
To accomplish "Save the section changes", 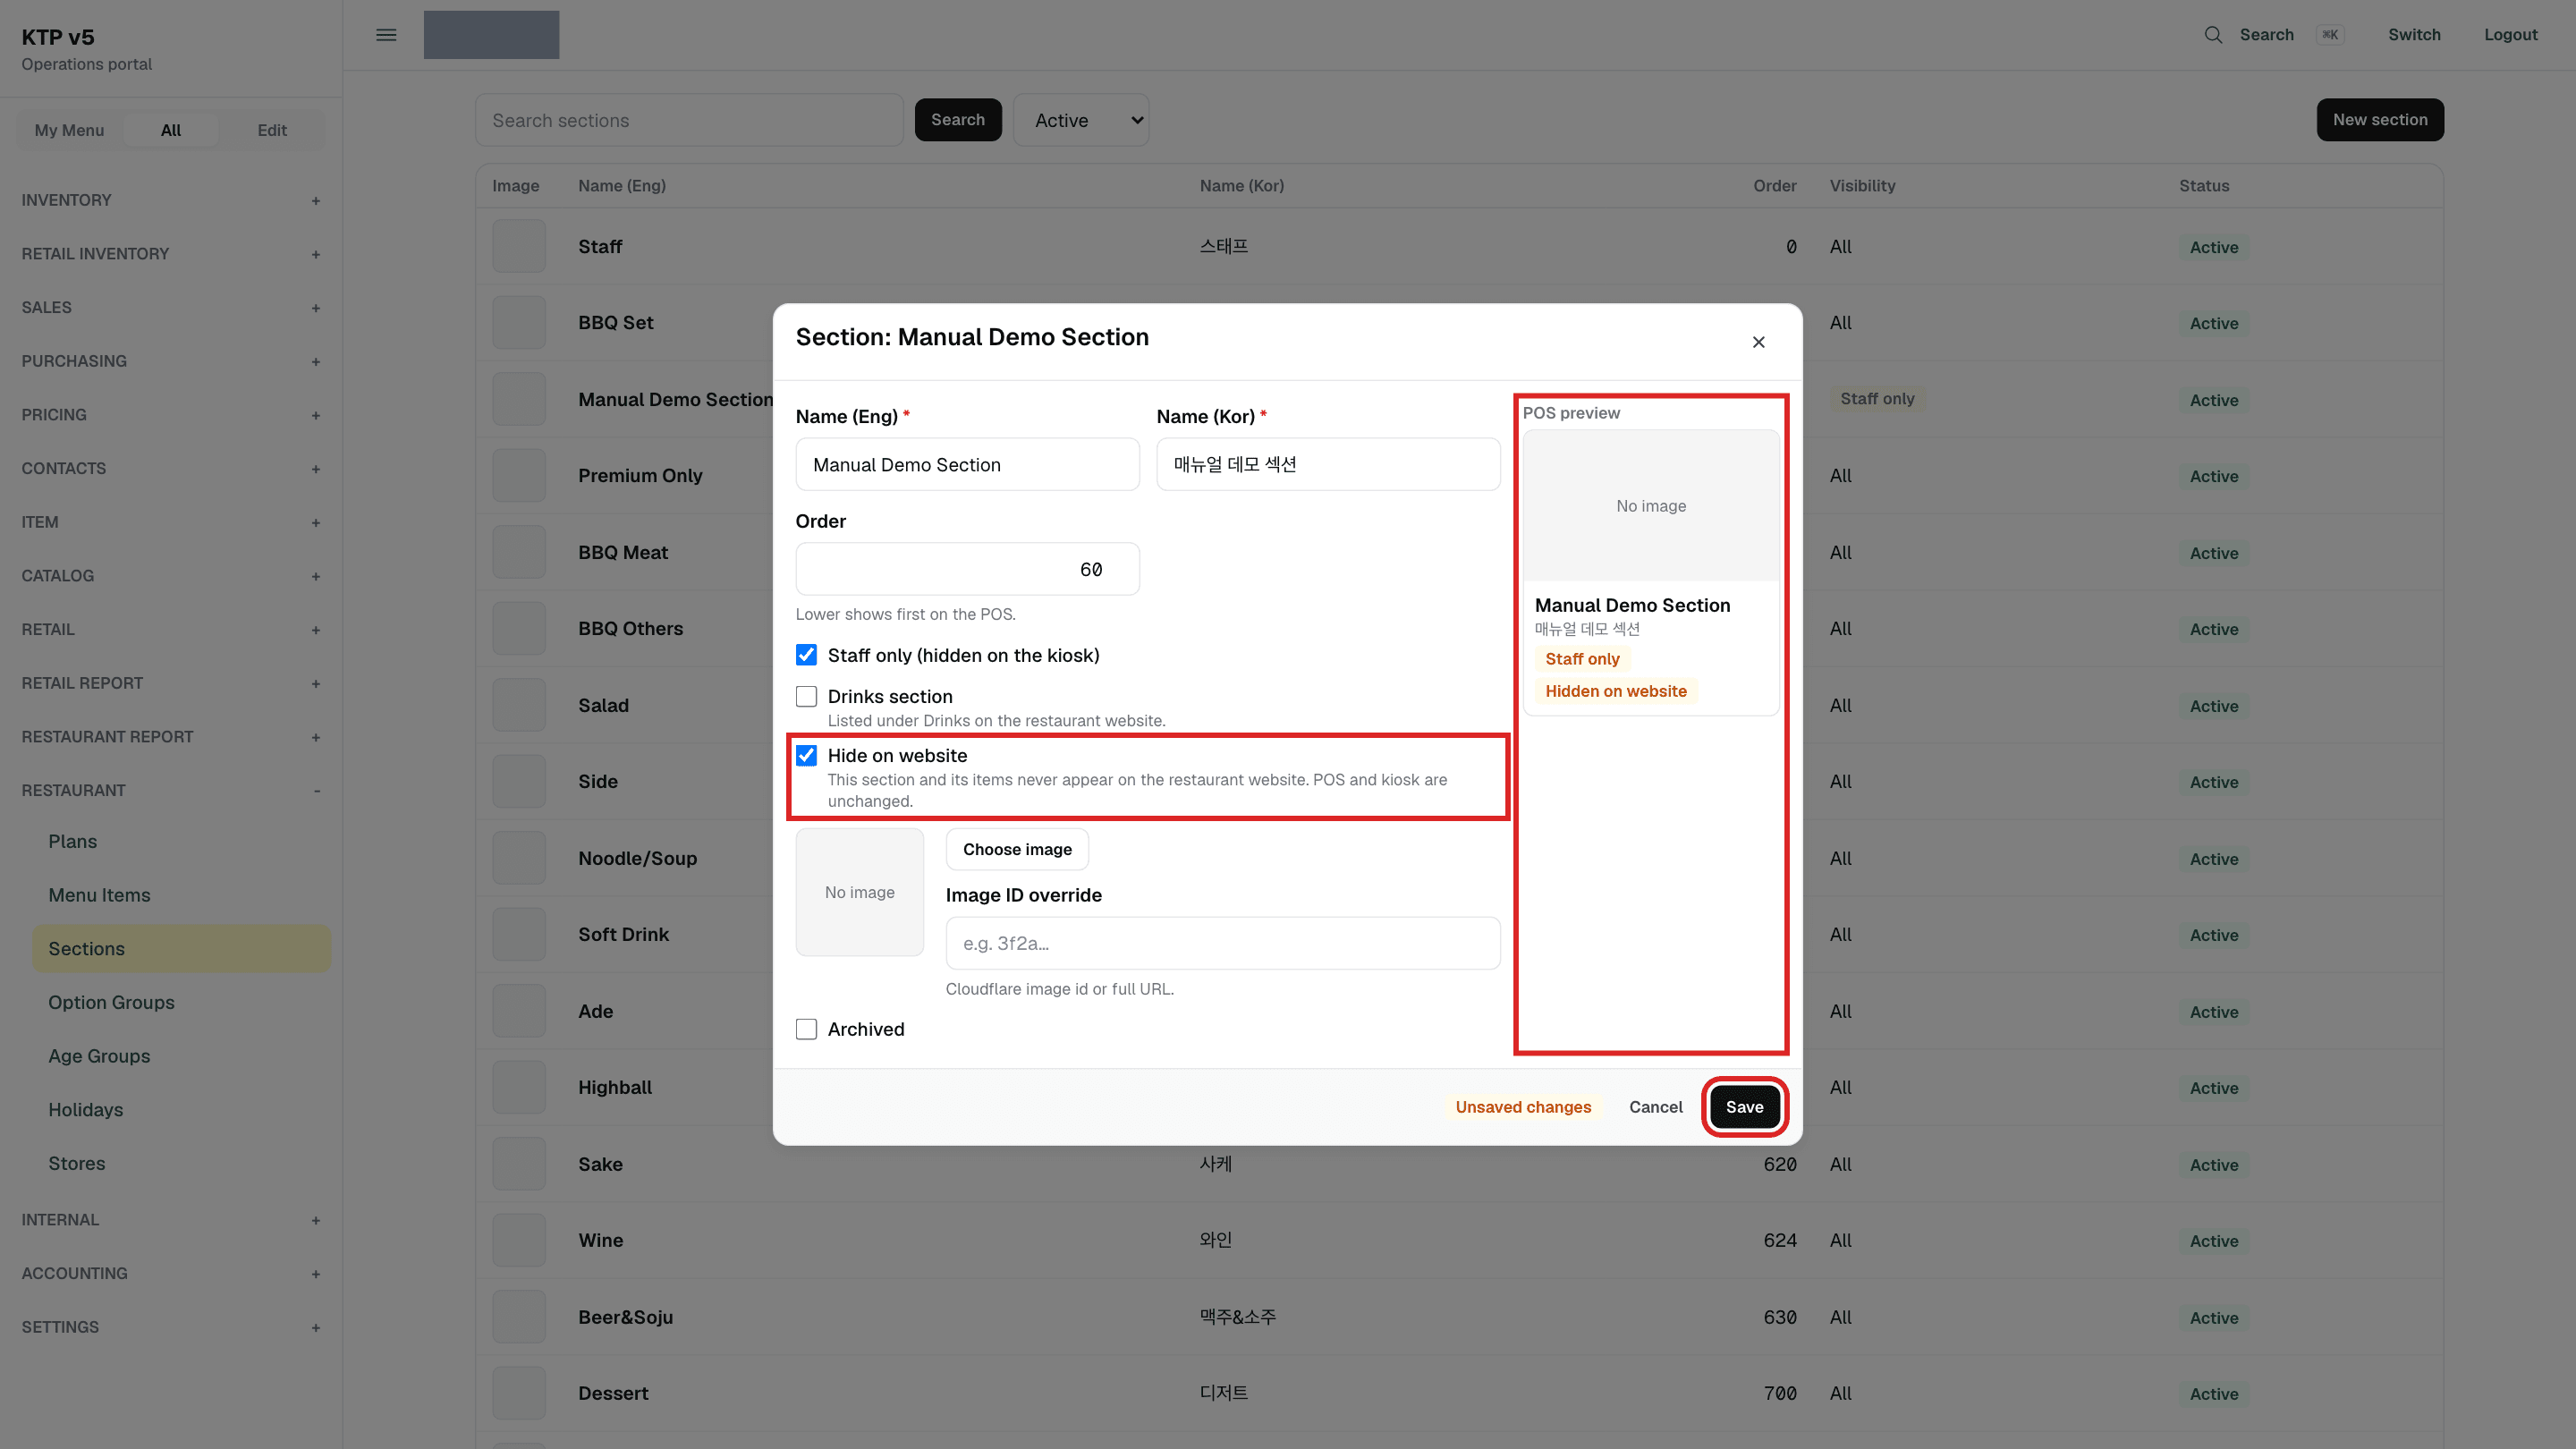I will pos(1744,1107).
